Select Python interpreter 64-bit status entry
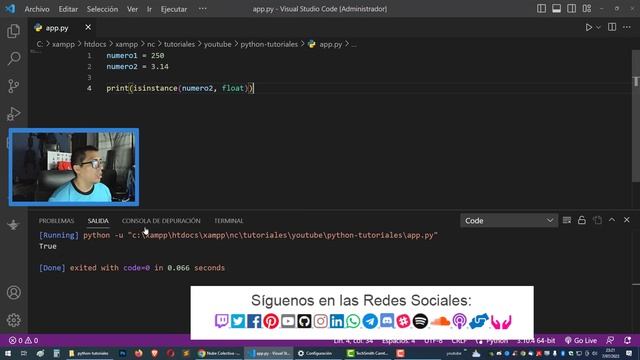 [536, 340]
